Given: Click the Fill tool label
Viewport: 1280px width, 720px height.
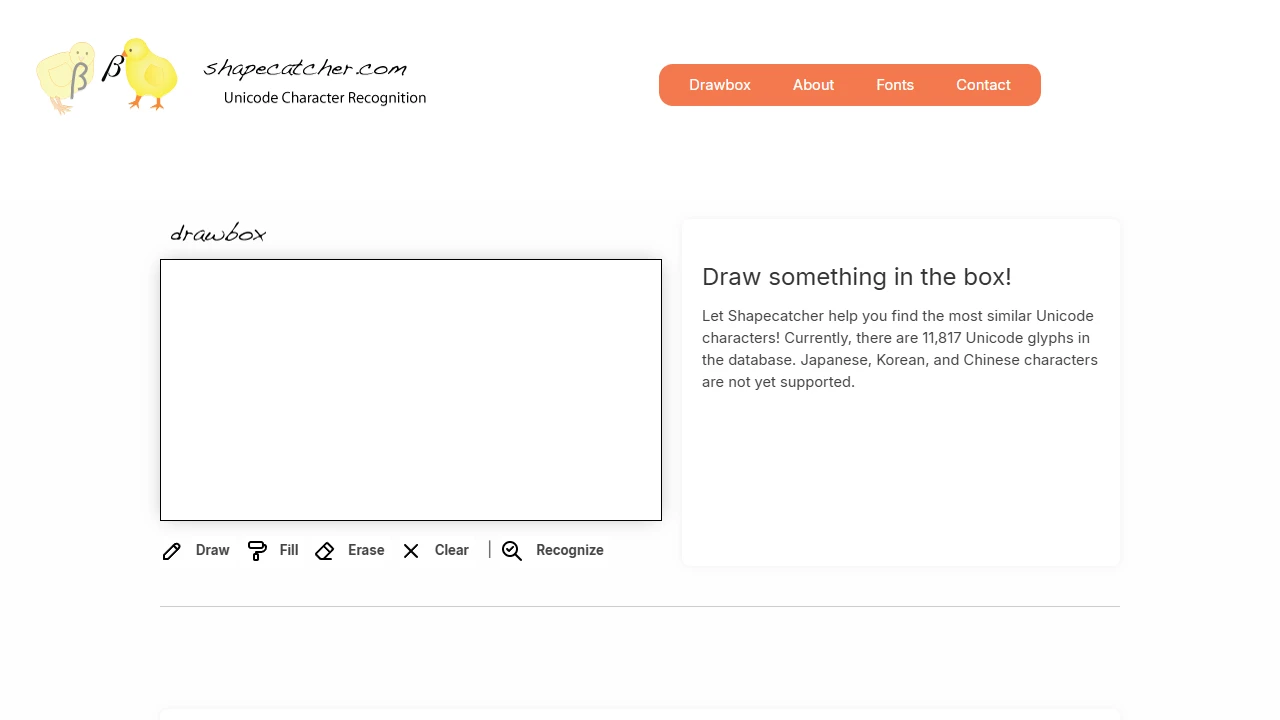Looking at the screenshot, I should point(288,550).
